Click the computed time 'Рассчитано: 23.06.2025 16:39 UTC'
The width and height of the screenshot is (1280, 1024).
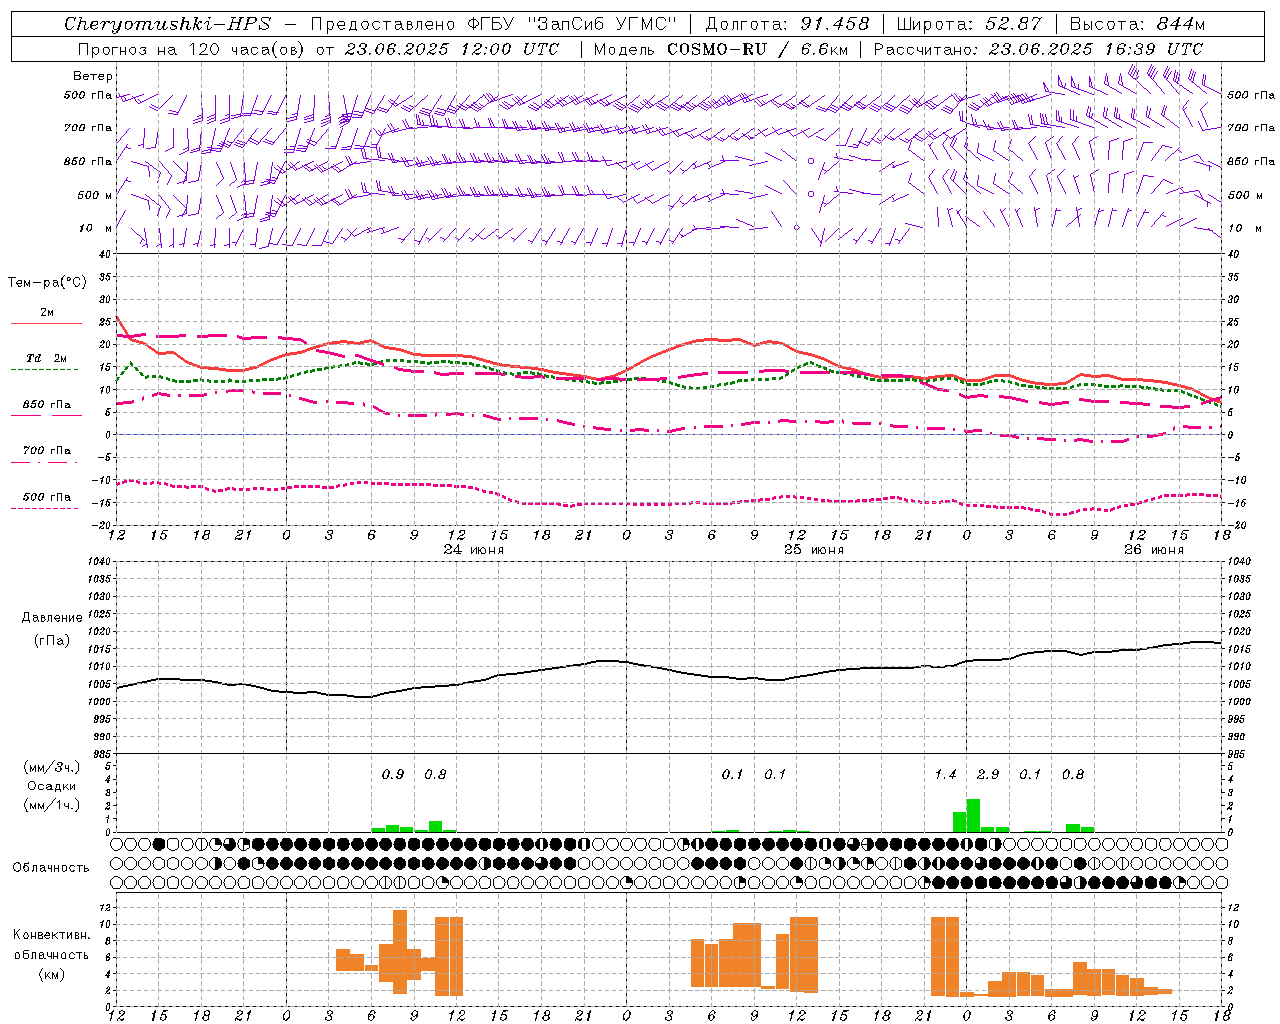tap(1038, 49)
